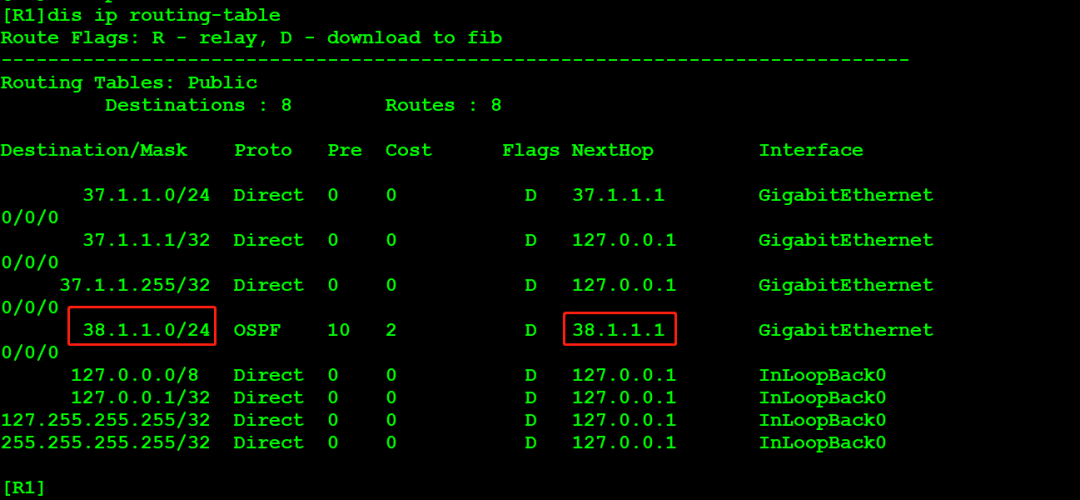The image size is (1080, 500).
Task: Click 'InLoopBack0' in the 255.255.255.255/32 row
Action: click(x=822, y=443)
